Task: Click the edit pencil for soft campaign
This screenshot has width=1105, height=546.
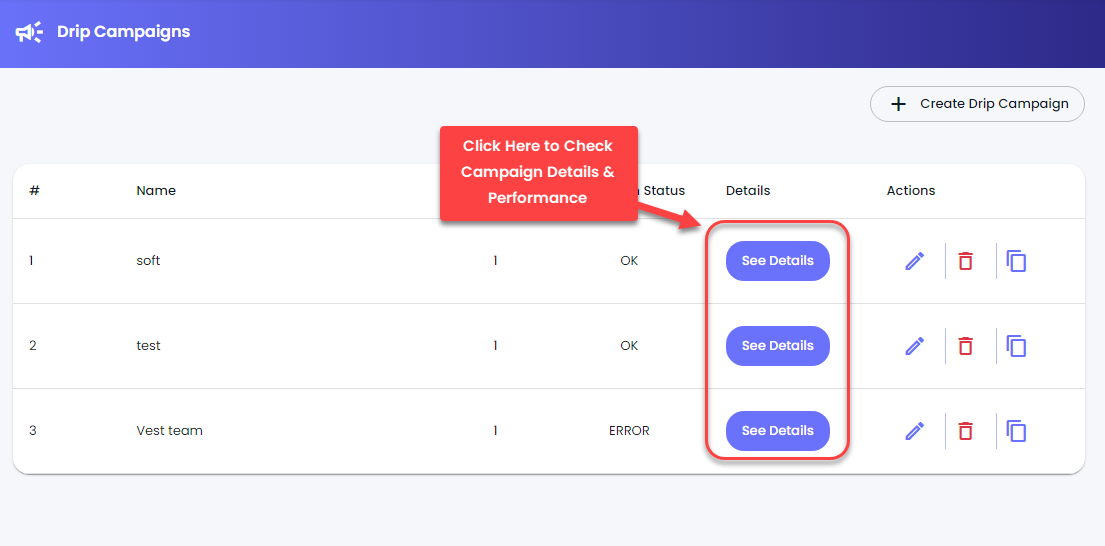Action: 914,261
